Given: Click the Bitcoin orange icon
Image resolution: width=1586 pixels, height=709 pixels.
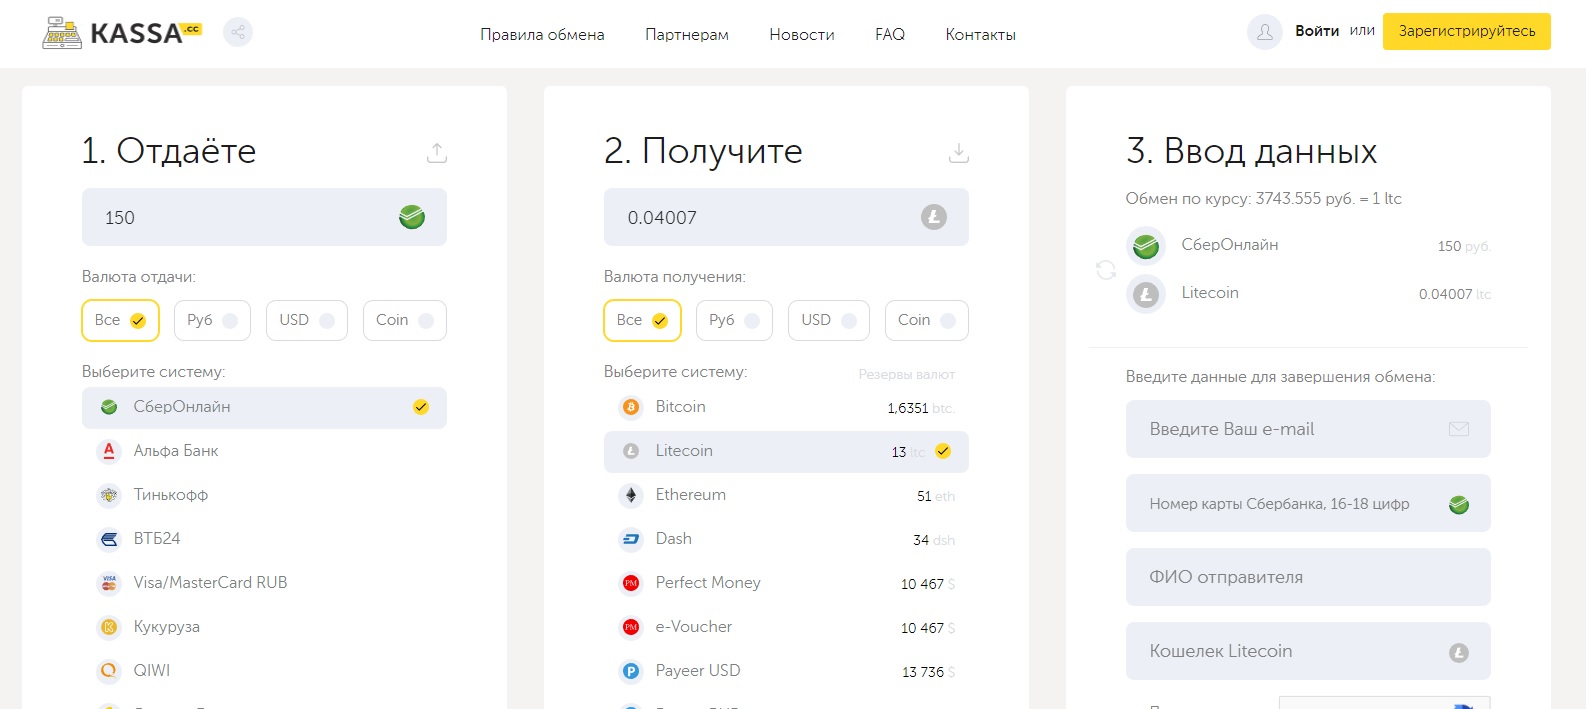Looking at the screenshot, I should click(x=631, y=407).
